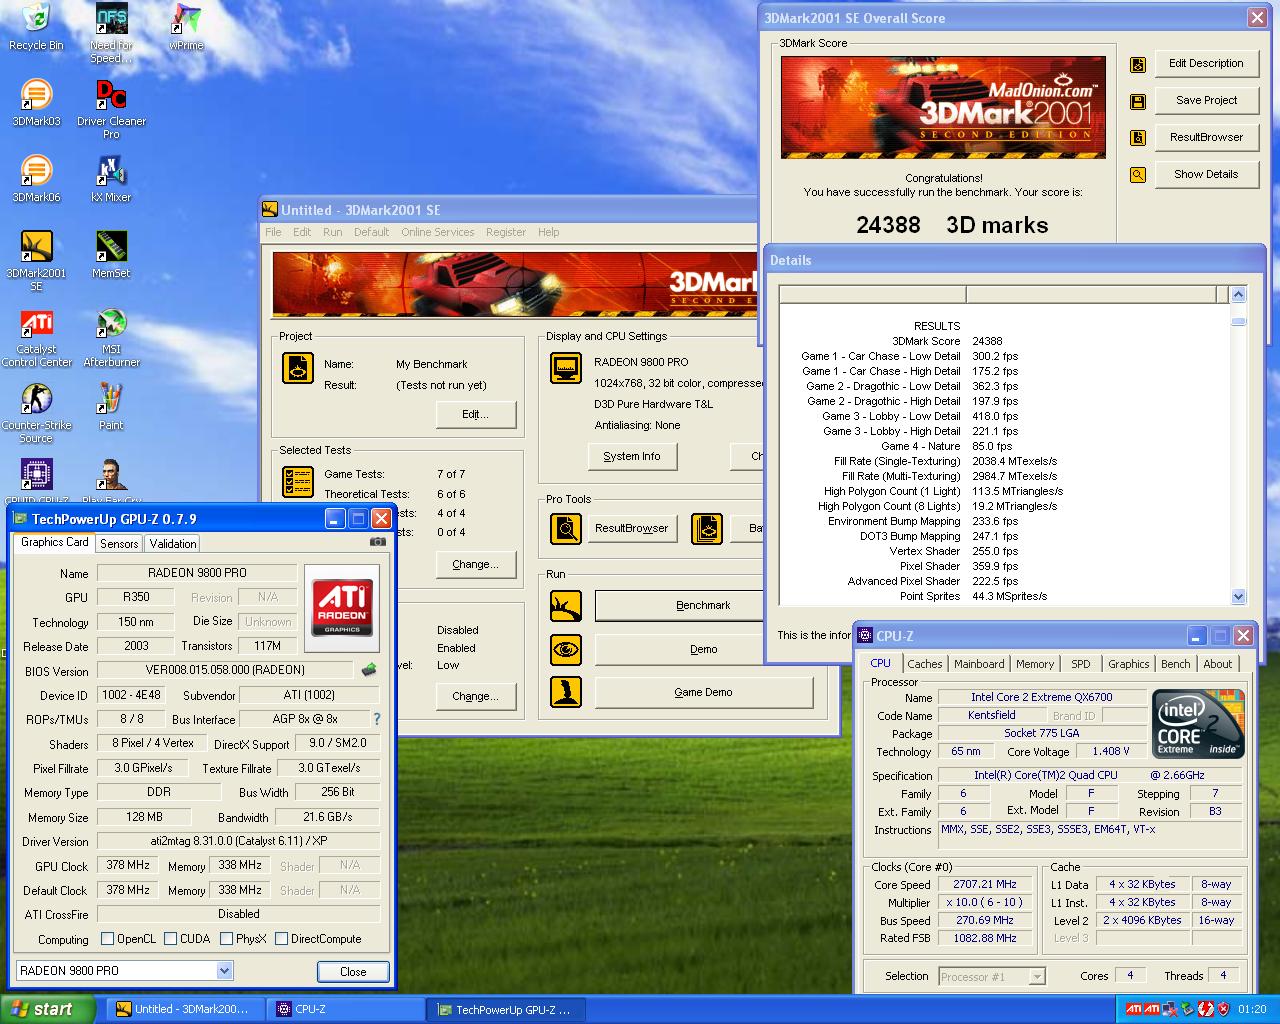Switch to the Validation tab in GPU-Z
The image size is (1280, 1024).
tap(173, 543)
